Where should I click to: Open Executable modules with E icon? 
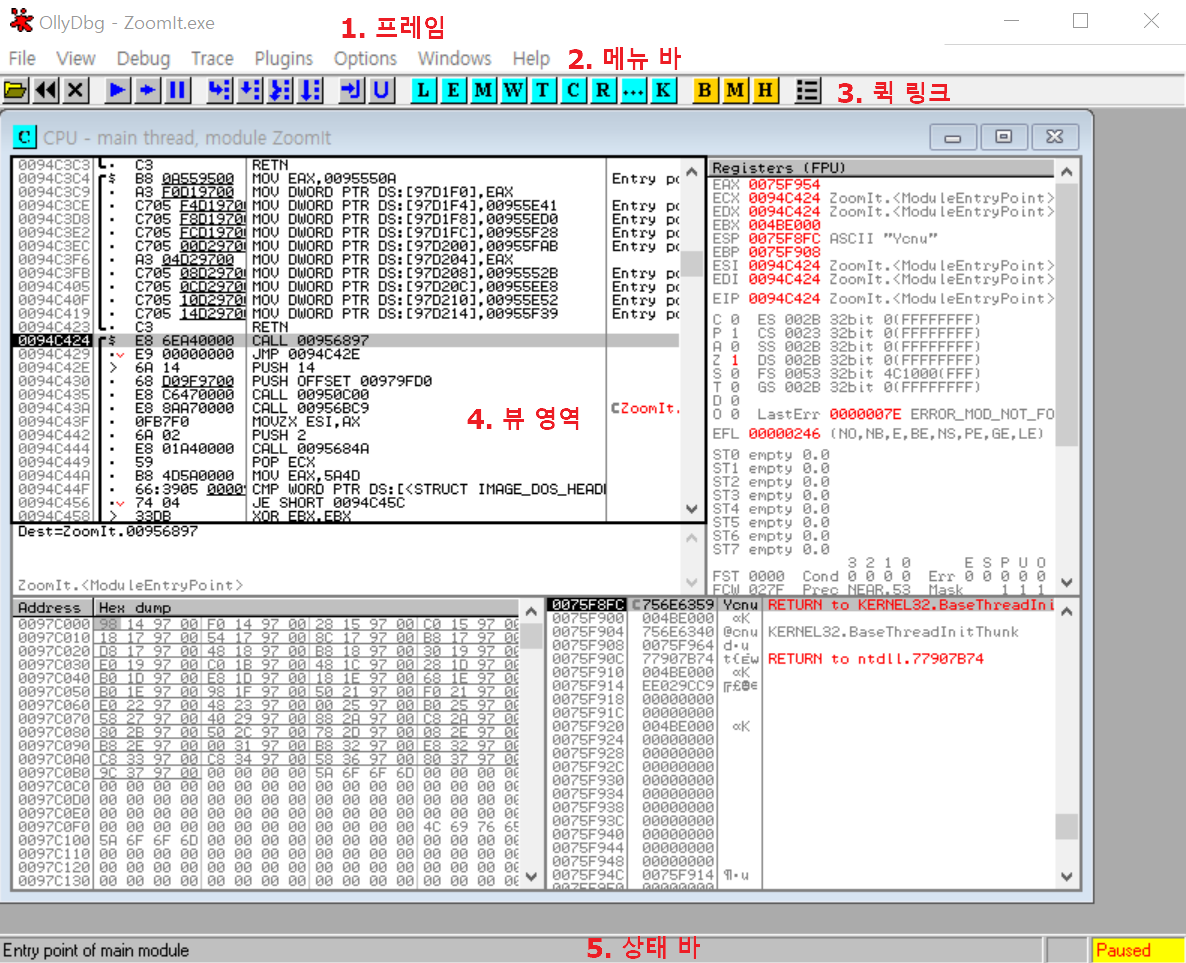click(453, 90)
